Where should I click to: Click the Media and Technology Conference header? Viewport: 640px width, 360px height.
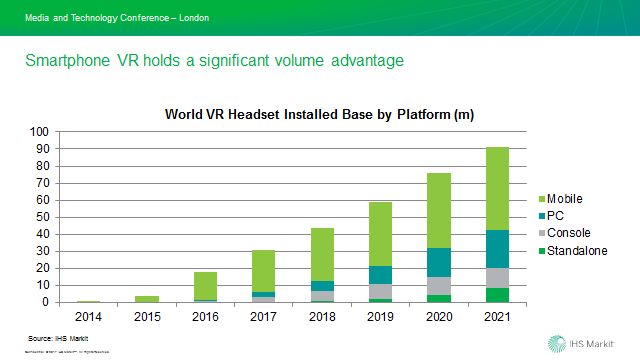pos(117,18)
